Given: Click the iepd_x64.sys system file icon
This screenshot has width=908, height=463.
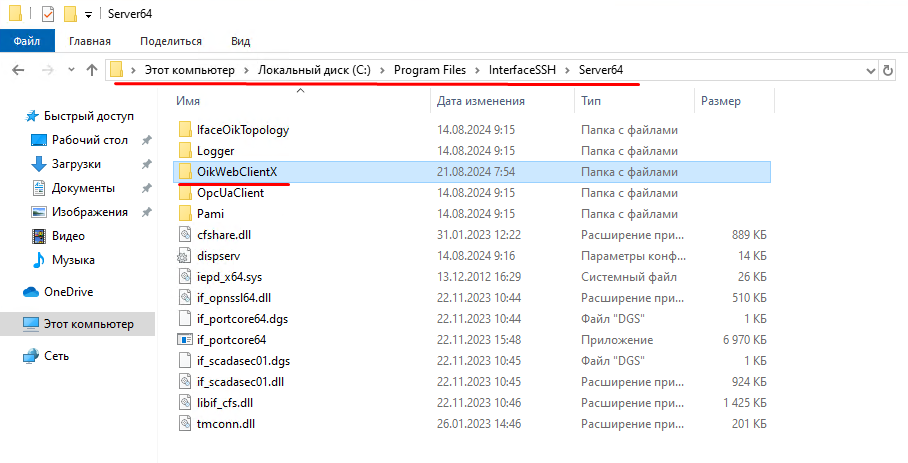Looking at the screenshot, I should (x=184, y=276).
